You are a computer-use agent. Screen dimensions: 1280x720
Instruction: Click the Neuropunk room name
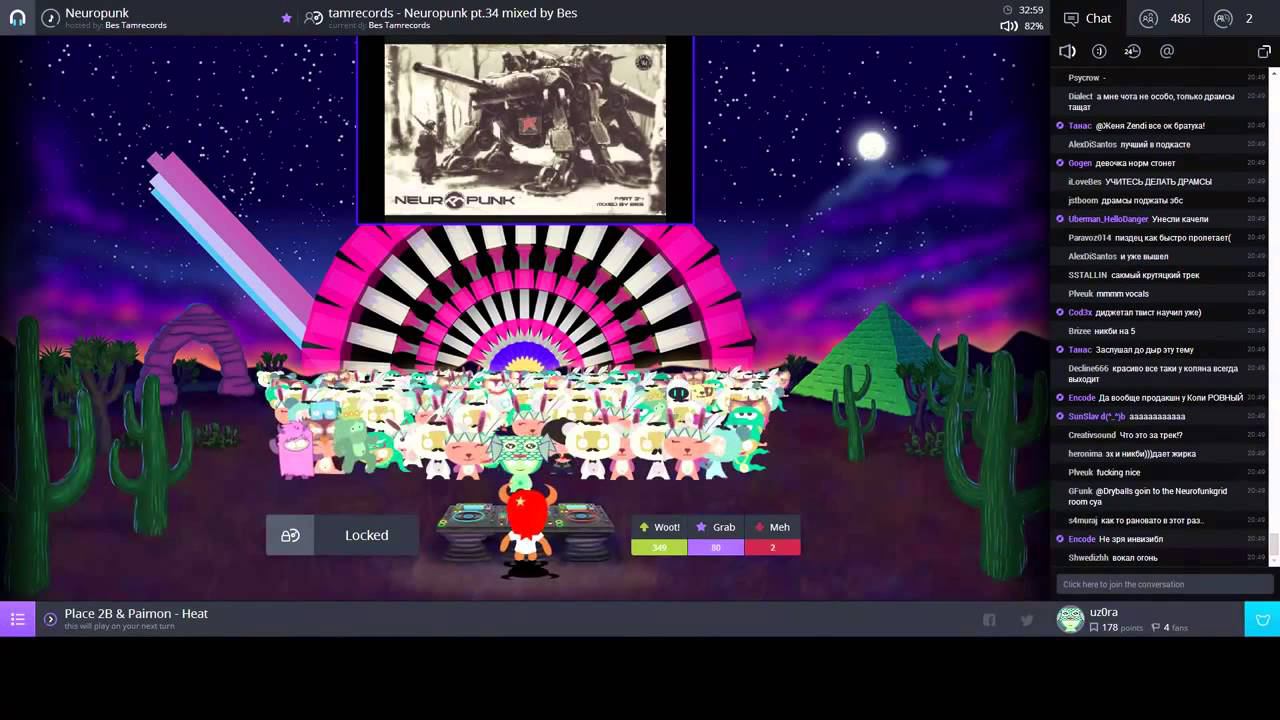click(97, 13)
